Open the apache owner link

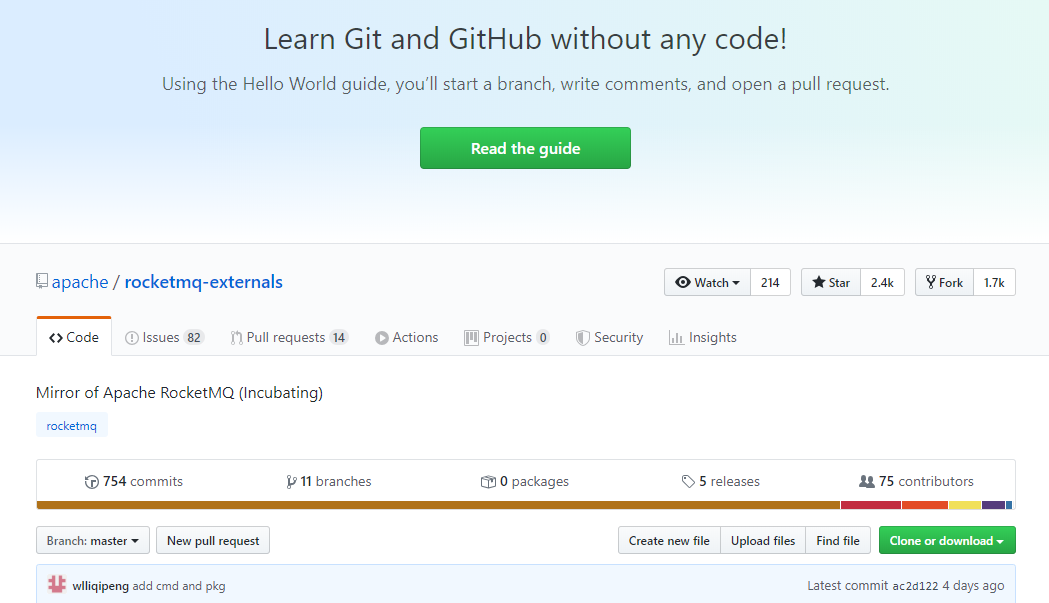click(80, 282)
